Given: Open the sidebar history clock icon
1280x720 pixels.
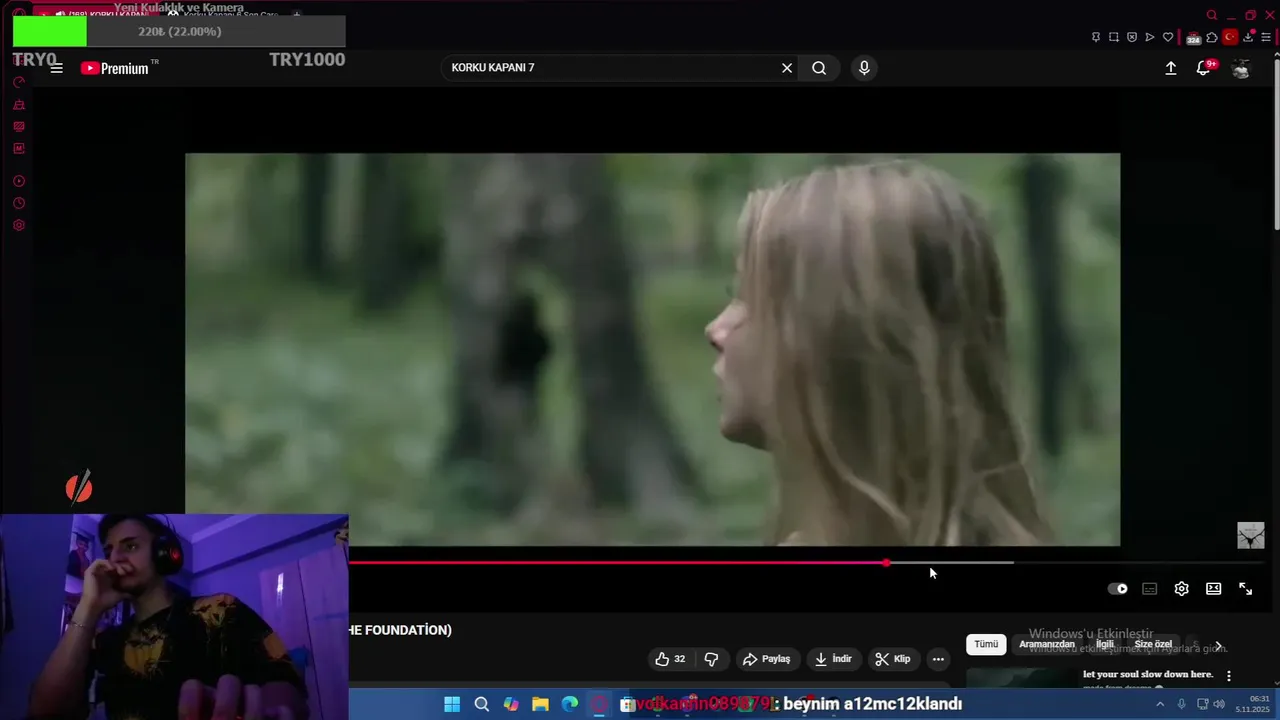Looking at the screenshot, I should [x=19, y=203].
